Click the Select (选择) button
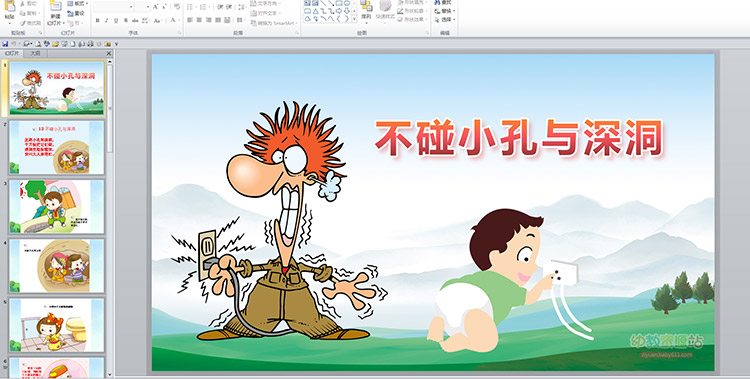The image size is (750, 379). point(445,20)
